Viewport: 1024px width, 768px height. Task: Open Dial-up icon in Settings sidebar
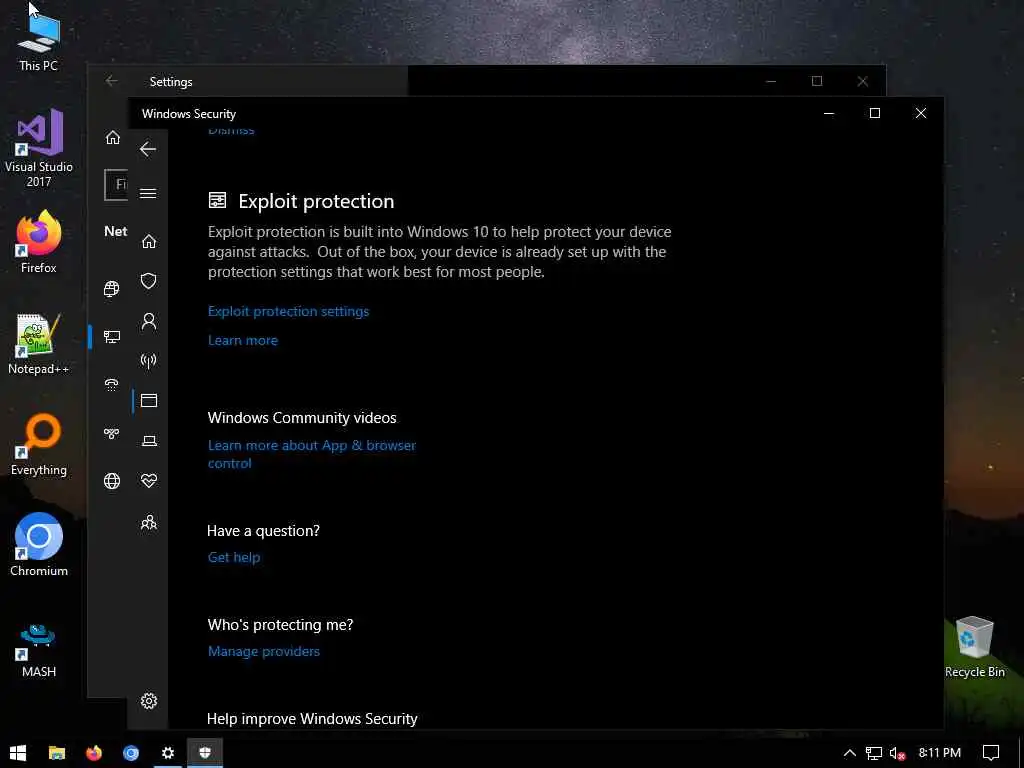click(112, 385)
